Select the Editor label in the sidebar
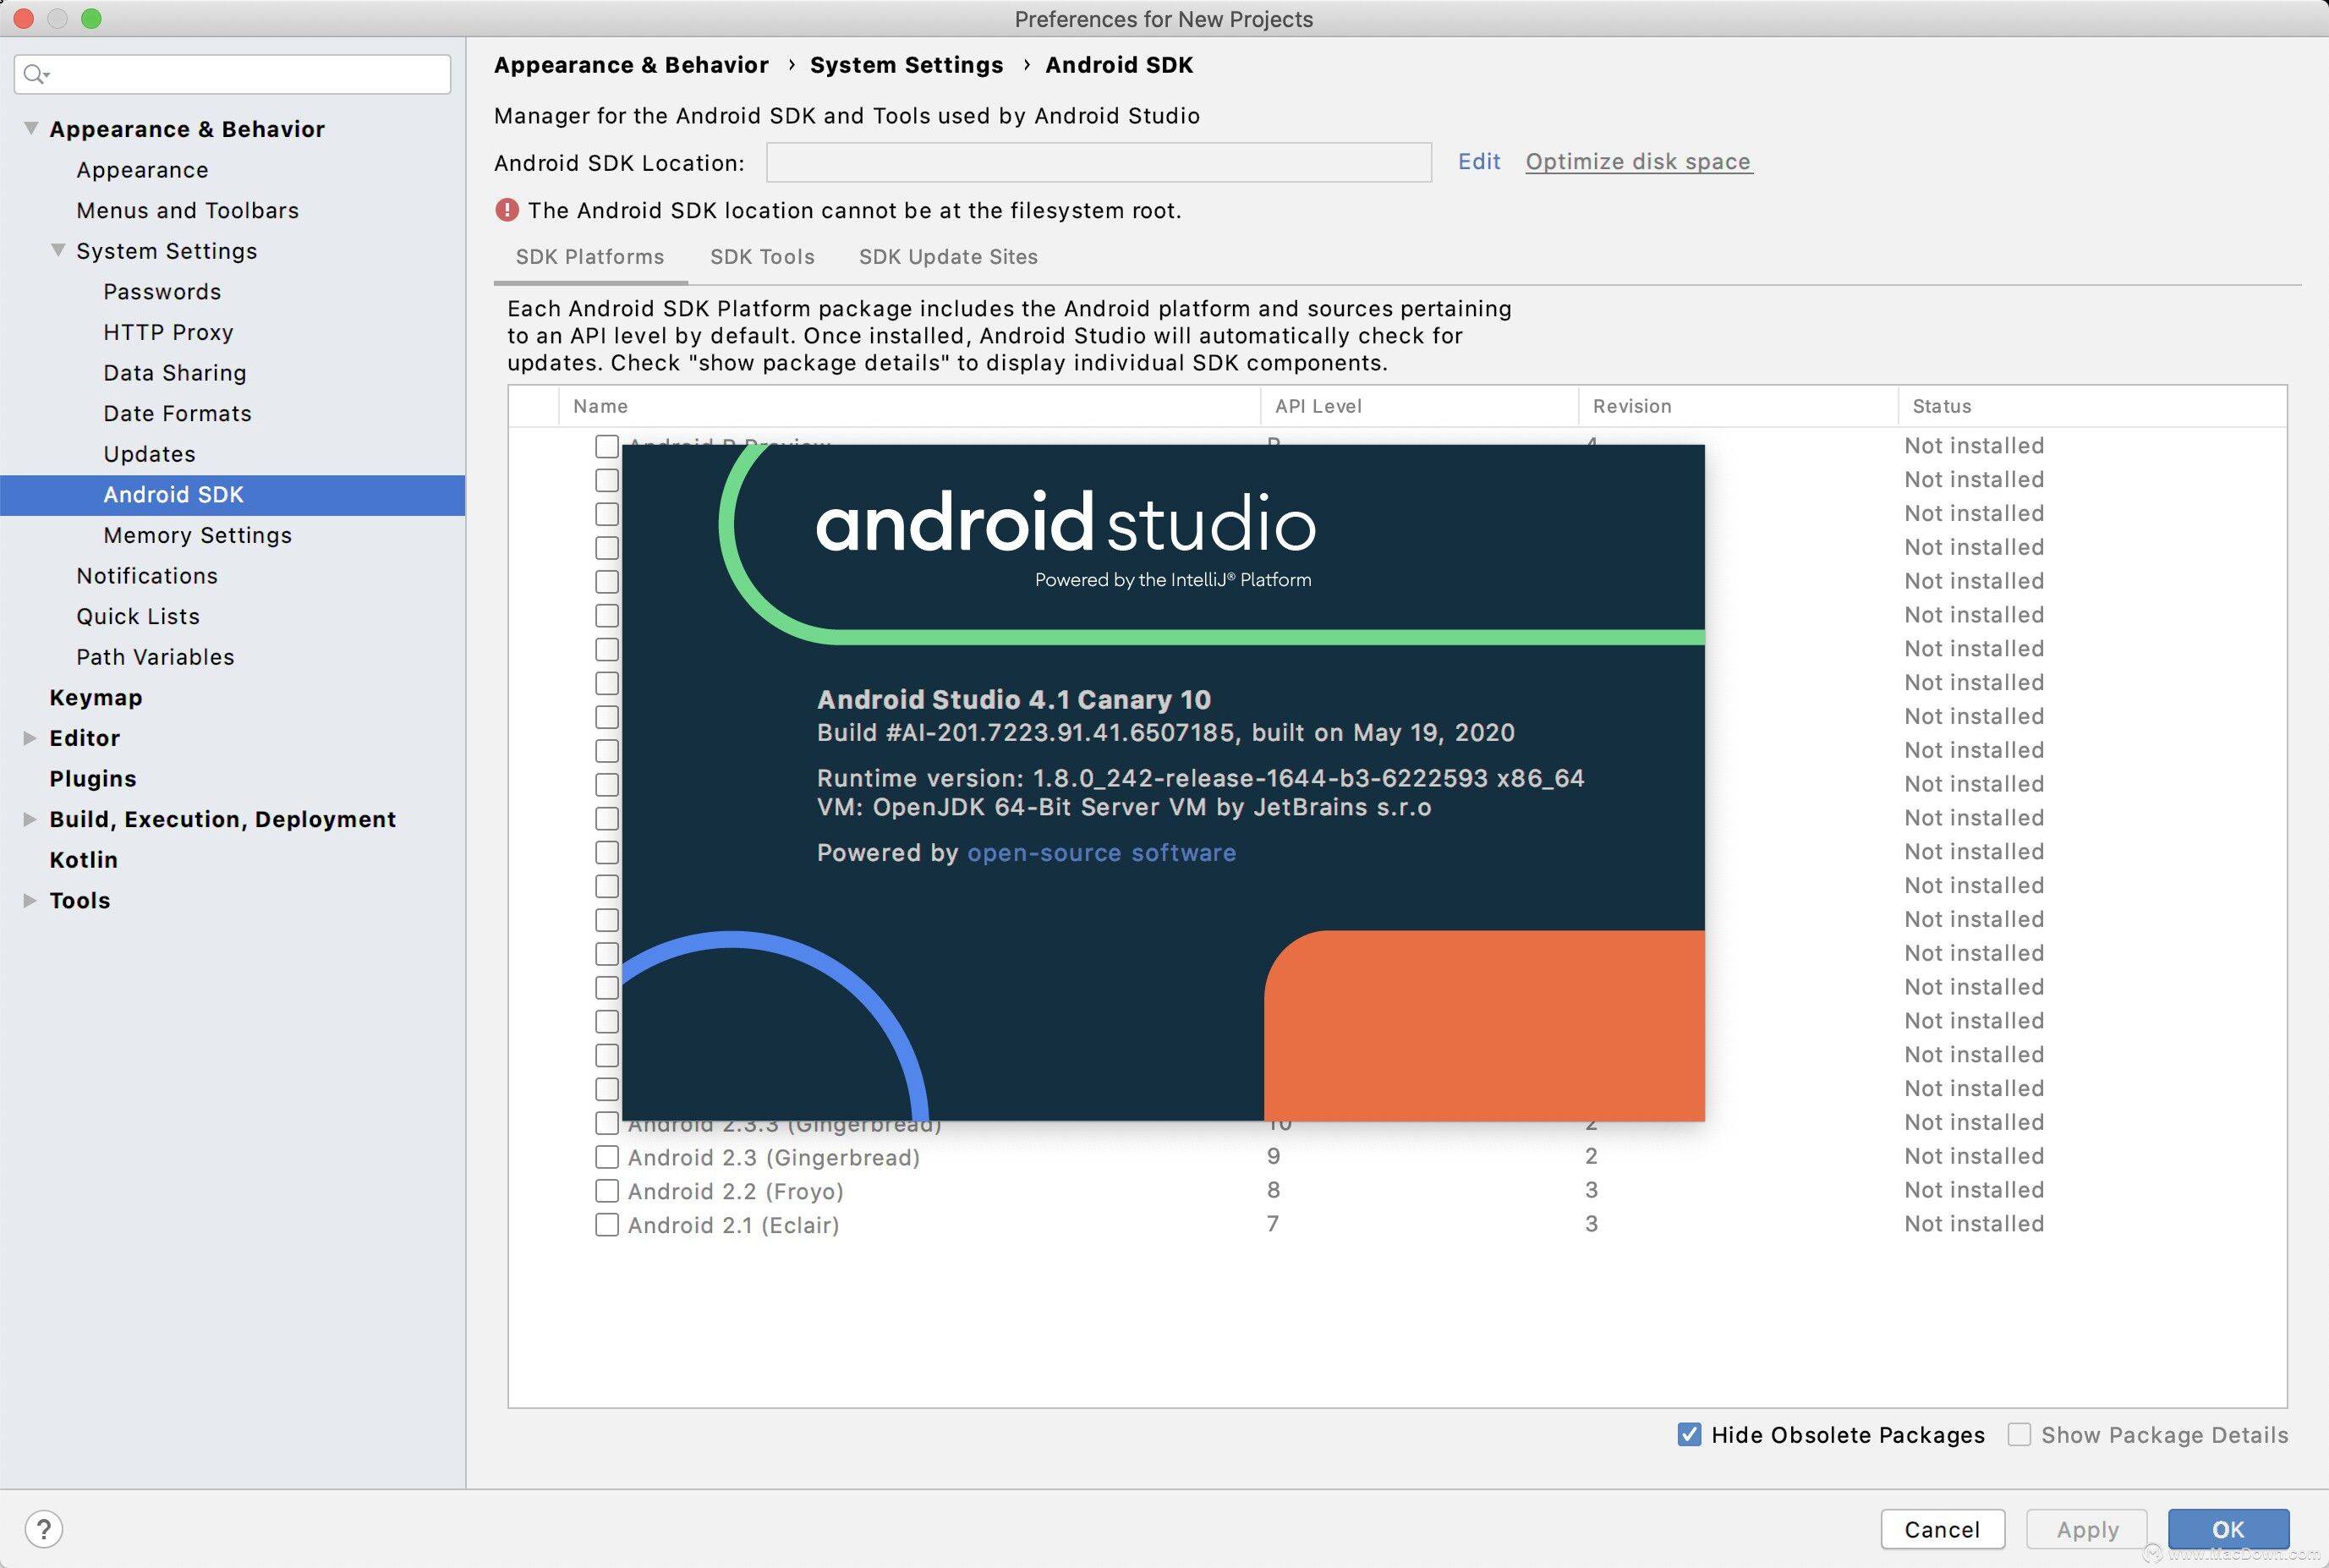Screen dimensions: 2329x1568 pos(84,738)
